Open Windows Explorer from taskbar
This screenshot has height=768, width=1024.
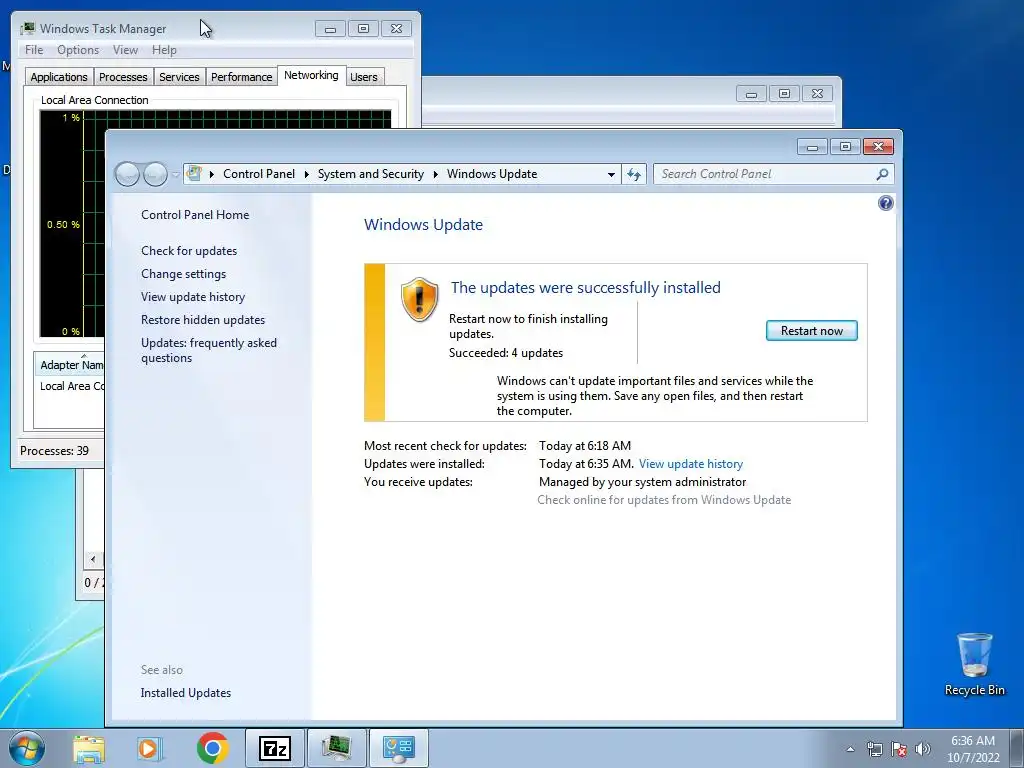(88, 748)
